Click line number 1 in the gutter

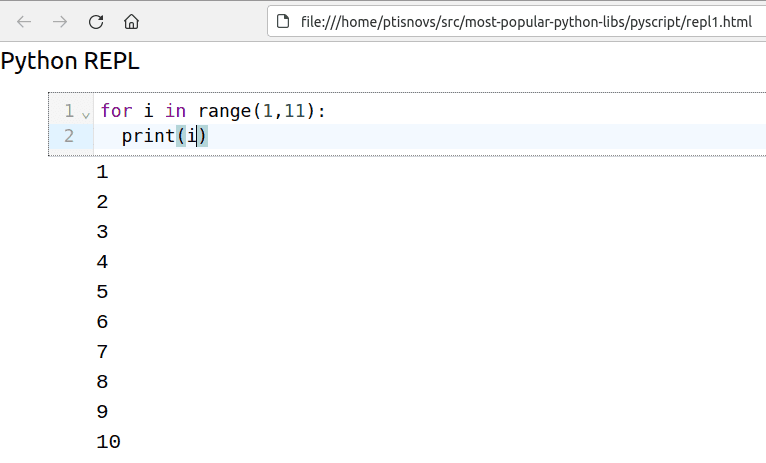coord(69,111)
